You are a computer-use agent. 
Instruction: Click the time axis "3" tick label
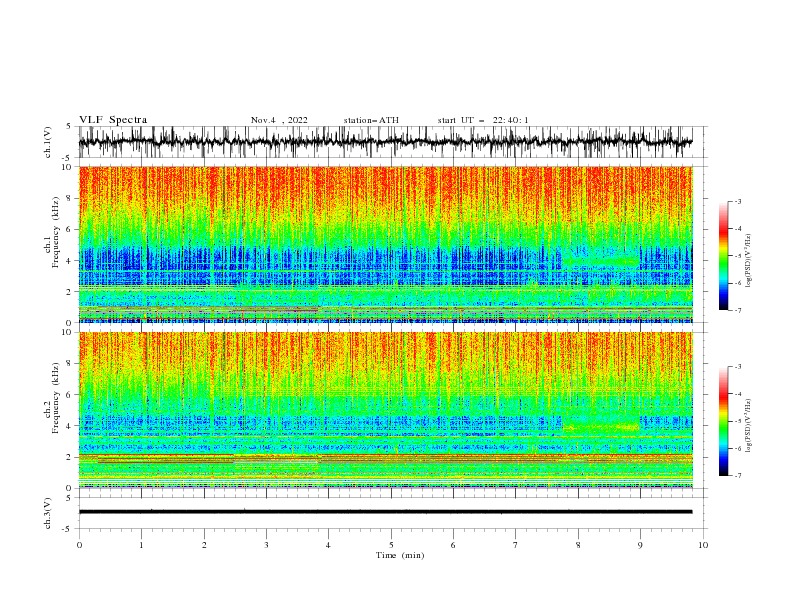click(x=266, y=545)
